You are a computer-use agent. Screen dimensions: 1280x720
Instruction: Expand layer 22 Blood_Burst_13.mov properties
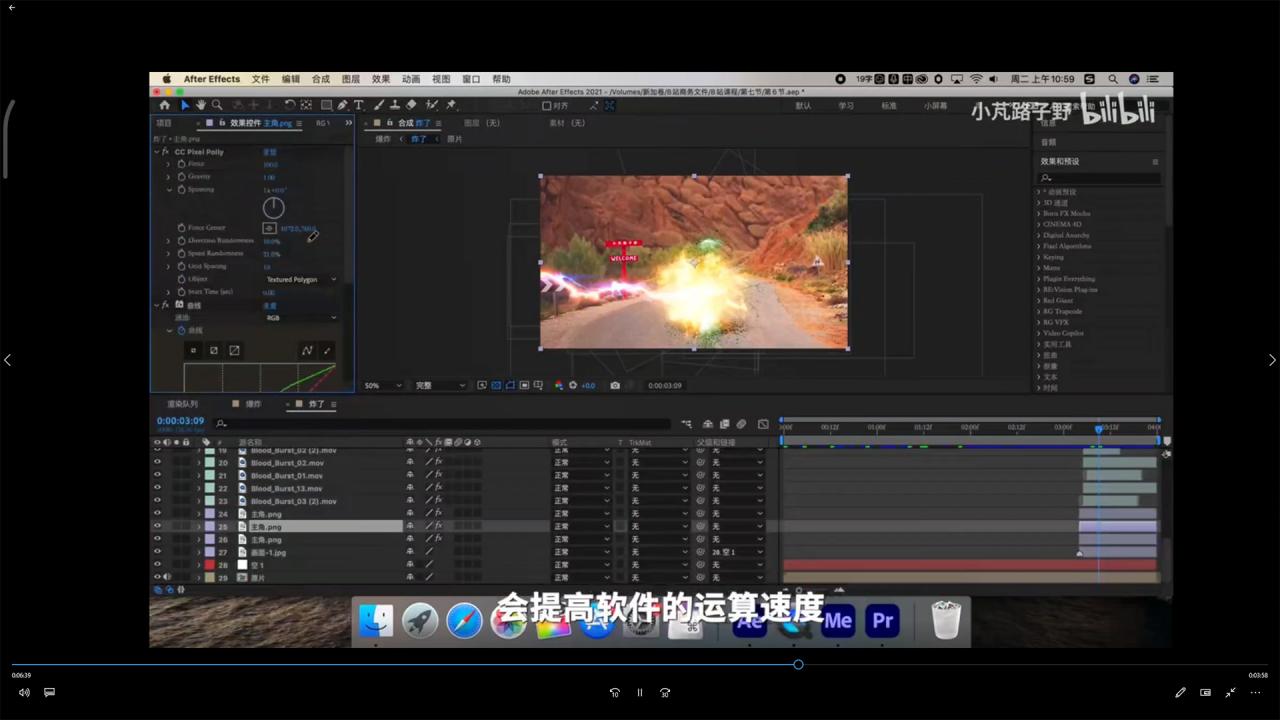pyautogui.click(x=199, y=489)
